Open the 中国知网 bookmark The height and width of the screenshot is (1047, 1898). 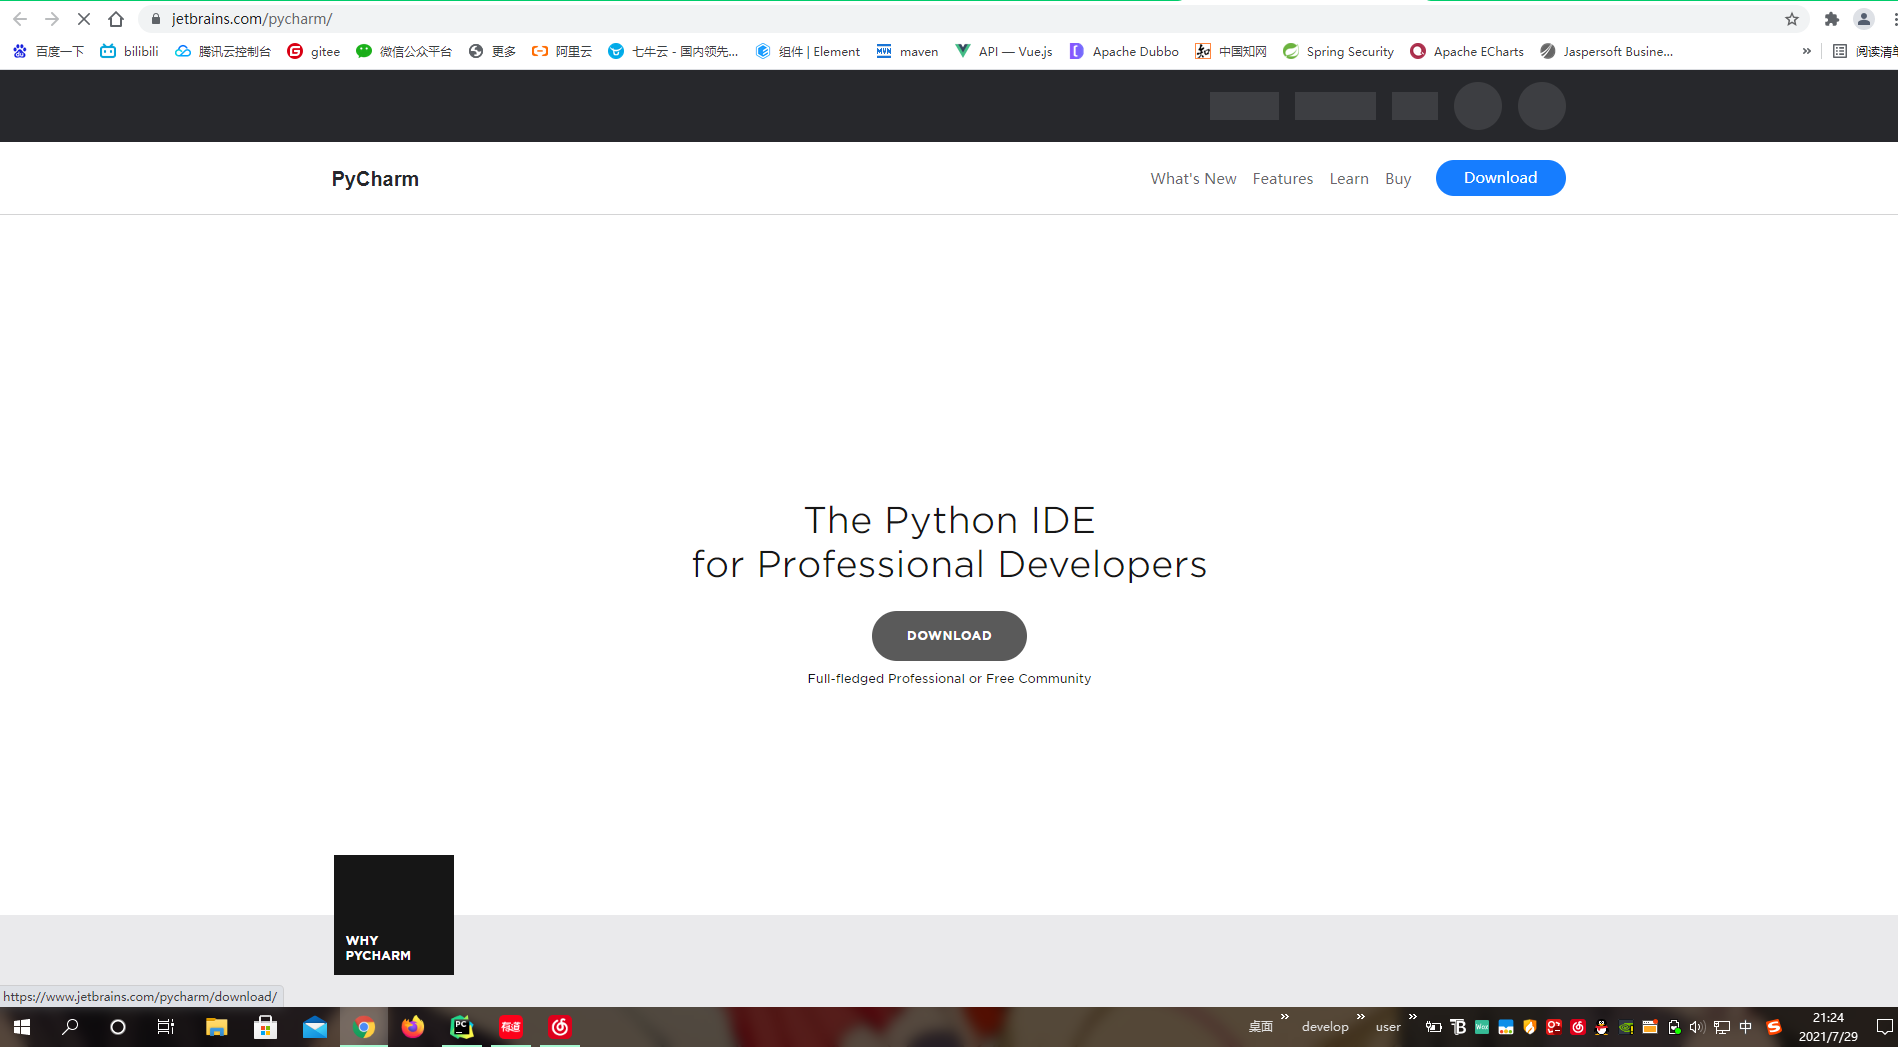1231,51
